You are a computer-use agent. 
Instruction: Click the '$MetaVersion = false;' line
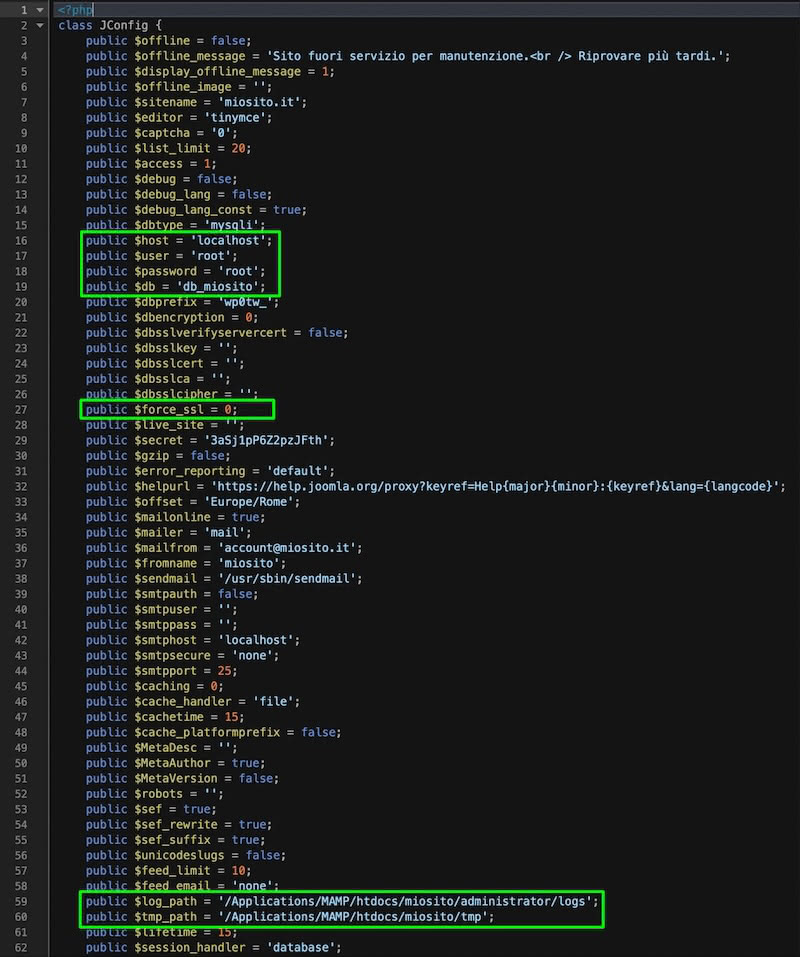click(182, 779)
